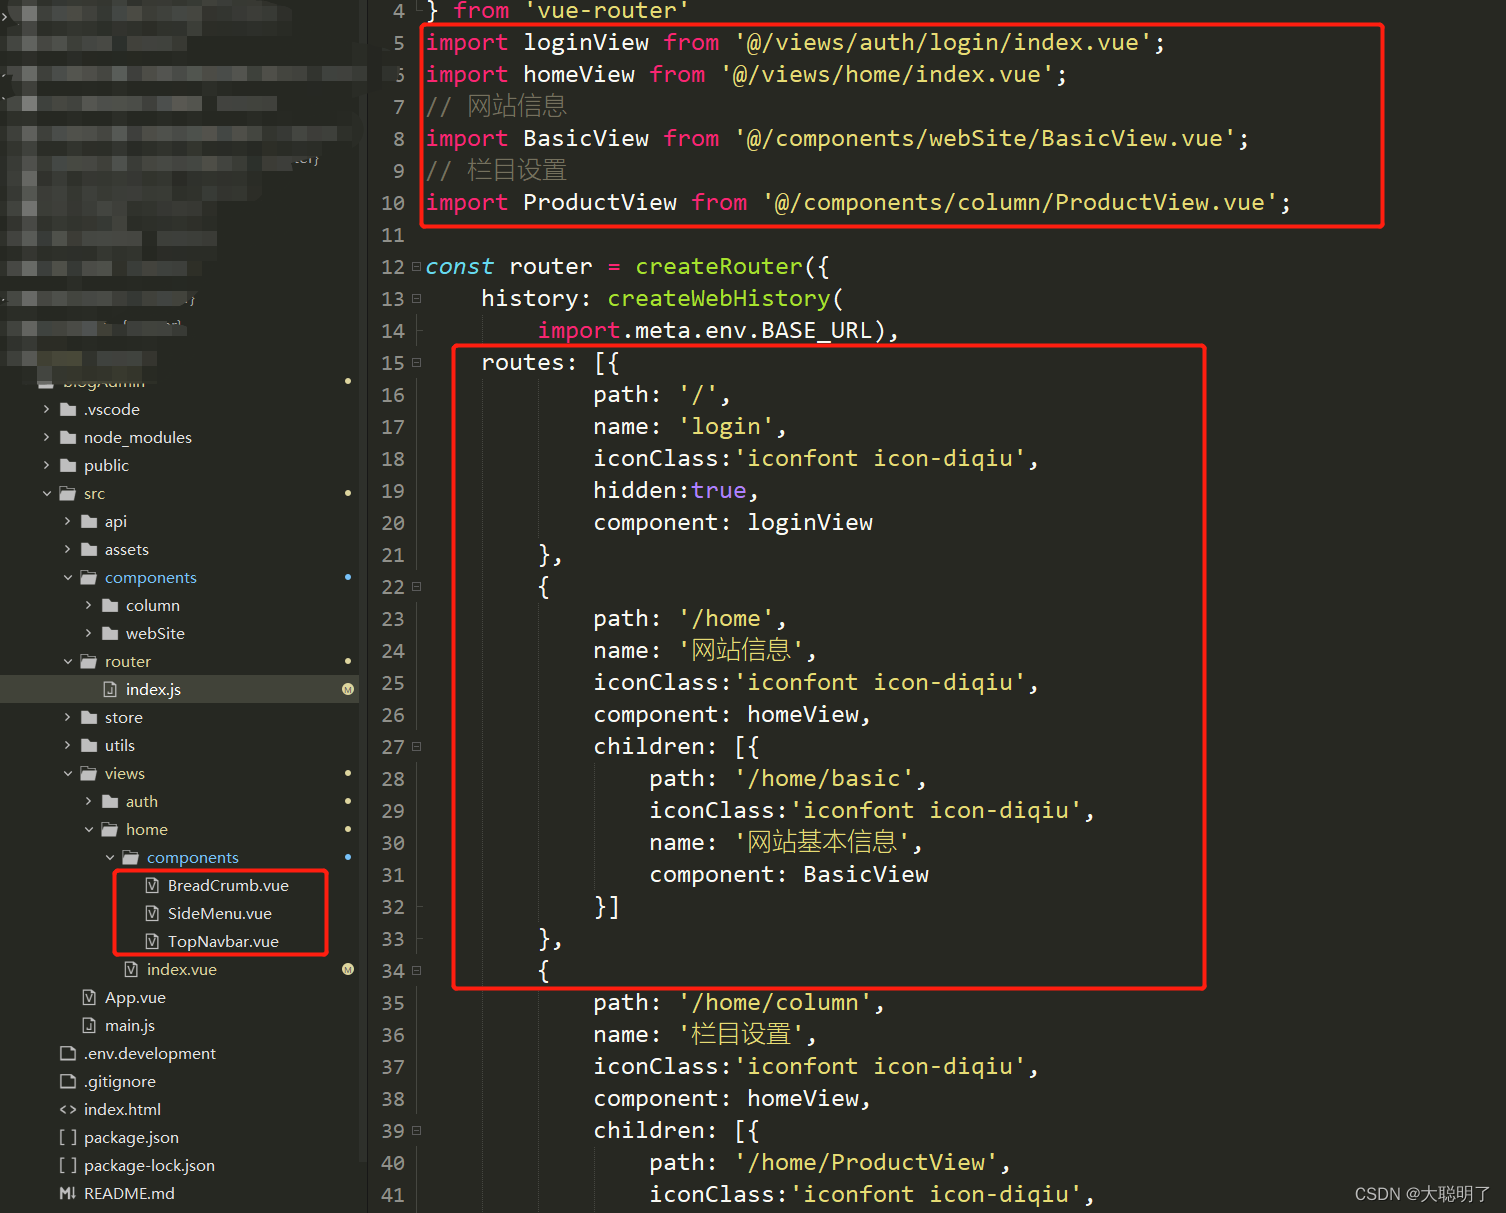Expand the utils folder chevron
The image size is (1506, 1213).
click(x=67, y=745)
